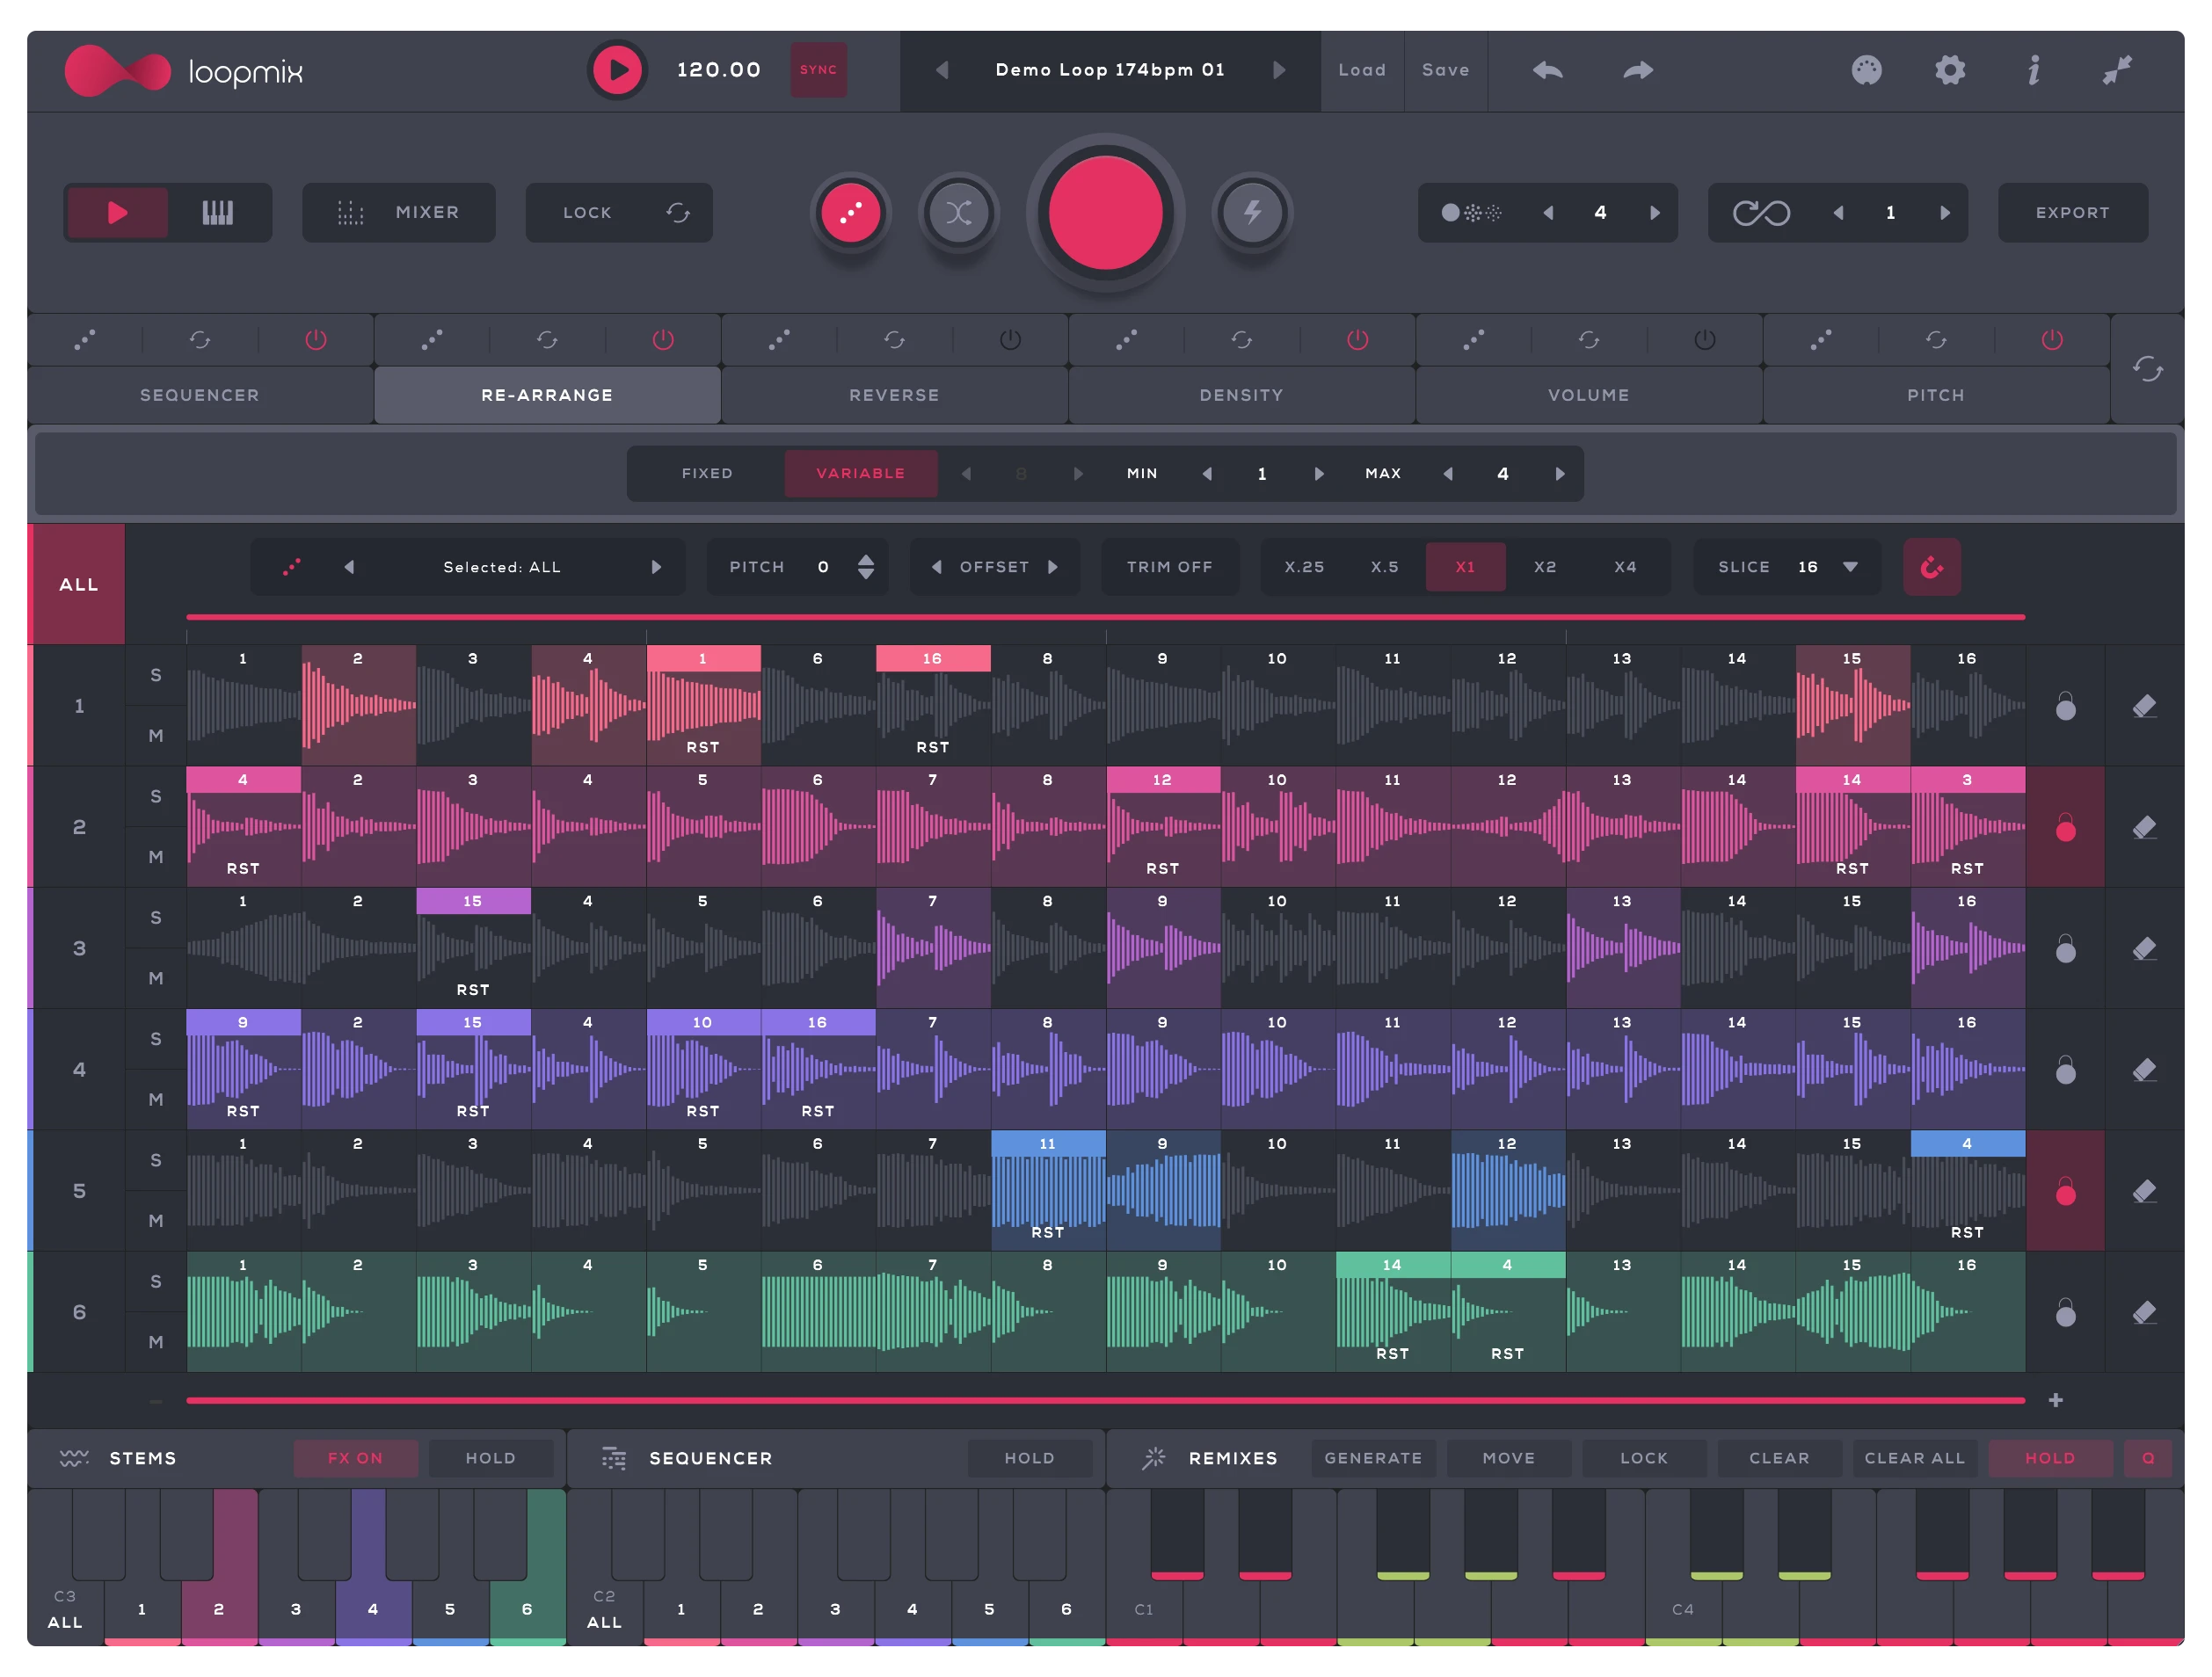This screenshot has width=2212, height=1677.
Task: Disable FX ON in Stems
Action: tap(355, 1458)
